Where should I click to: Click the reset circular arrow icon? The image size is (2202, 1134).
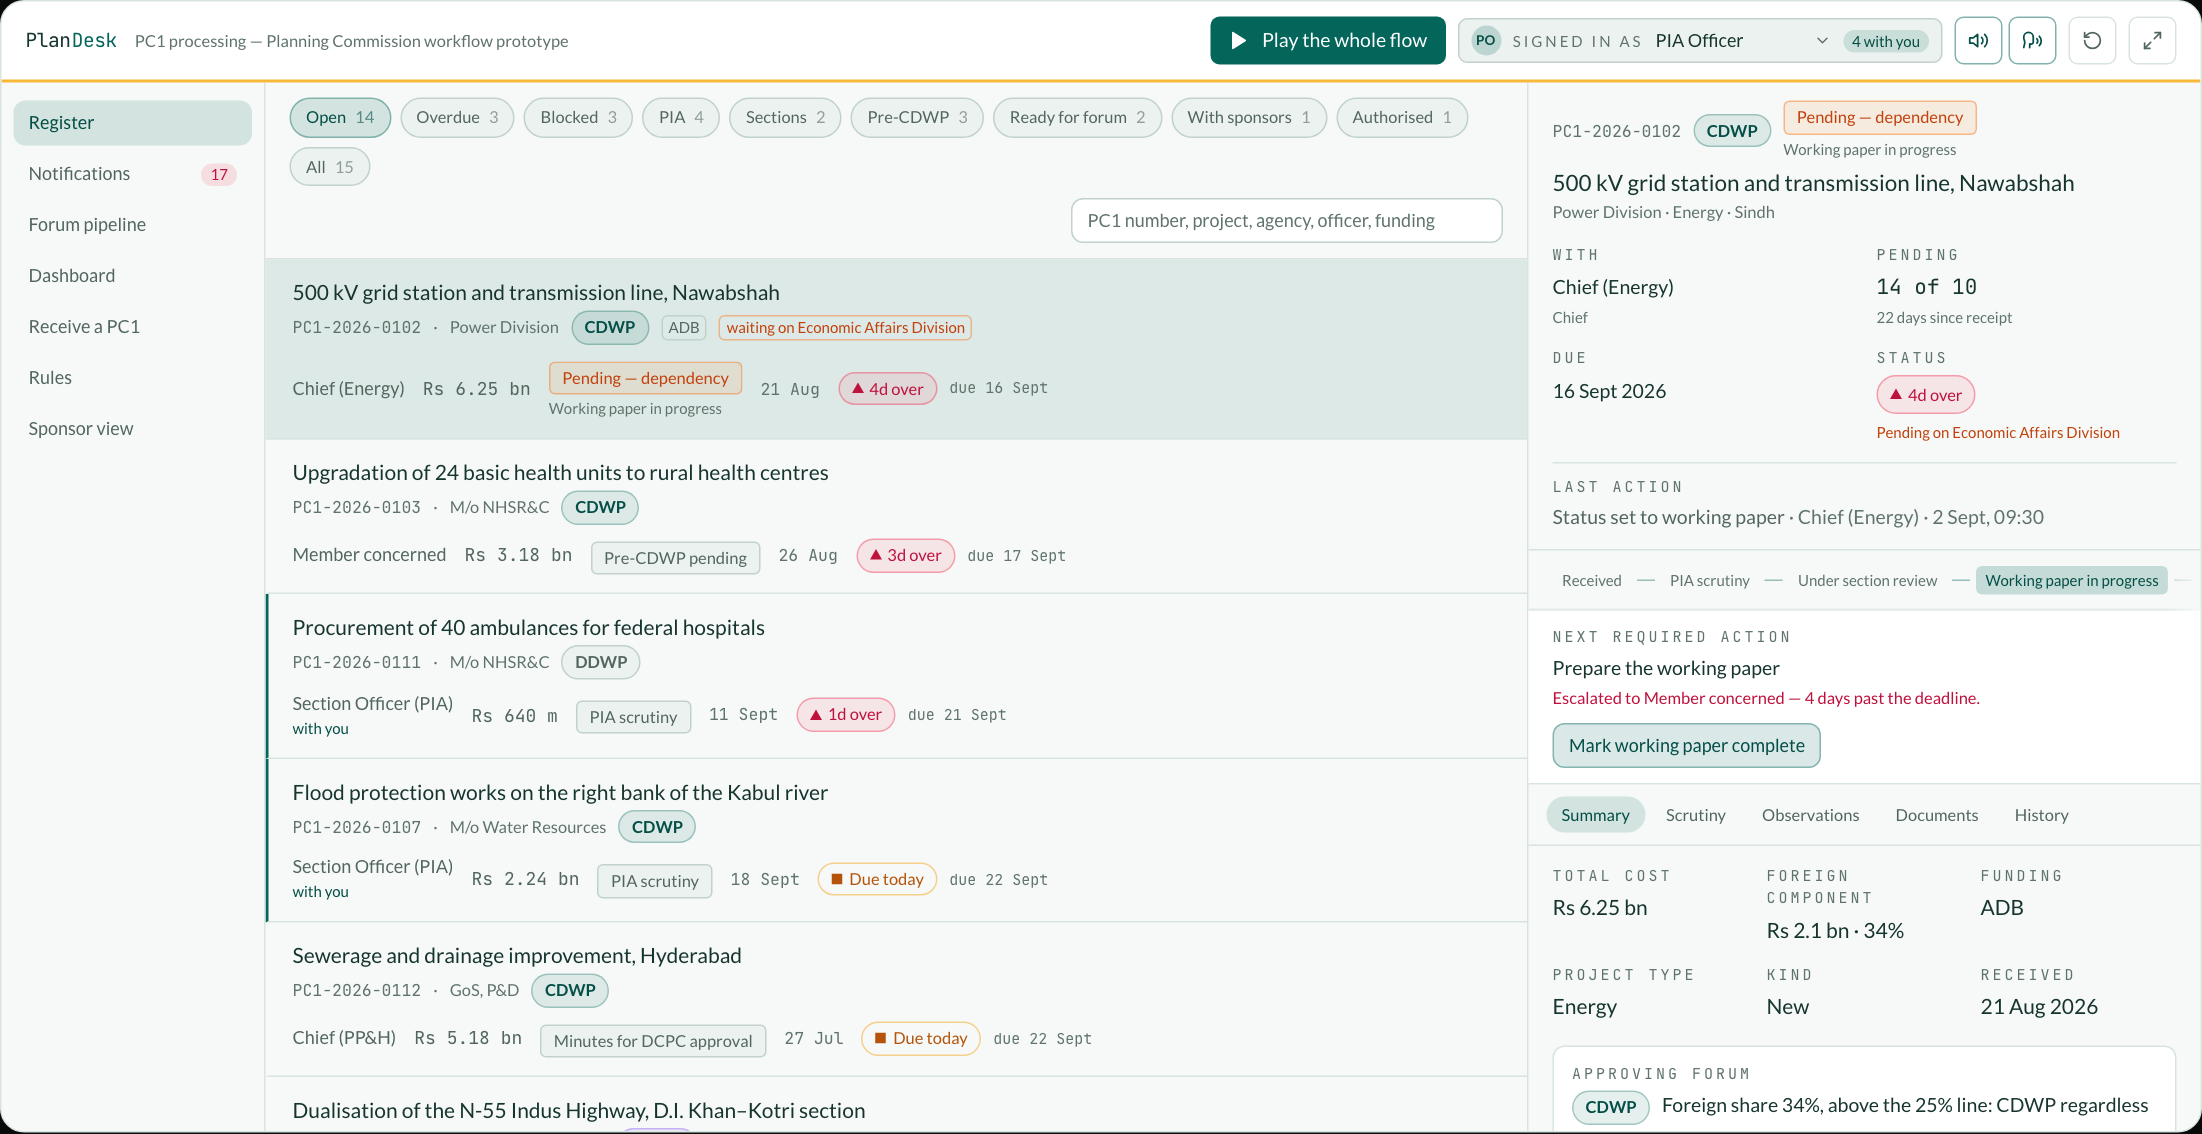tap(2092, 41)
